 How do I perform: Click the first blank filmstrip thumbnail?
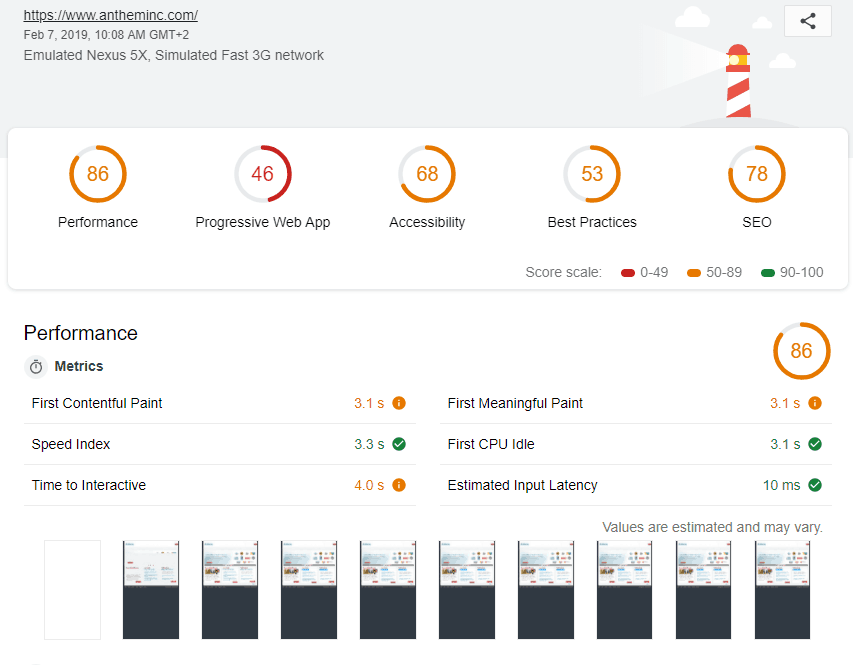pyautogui.click(x=72, y=589)
